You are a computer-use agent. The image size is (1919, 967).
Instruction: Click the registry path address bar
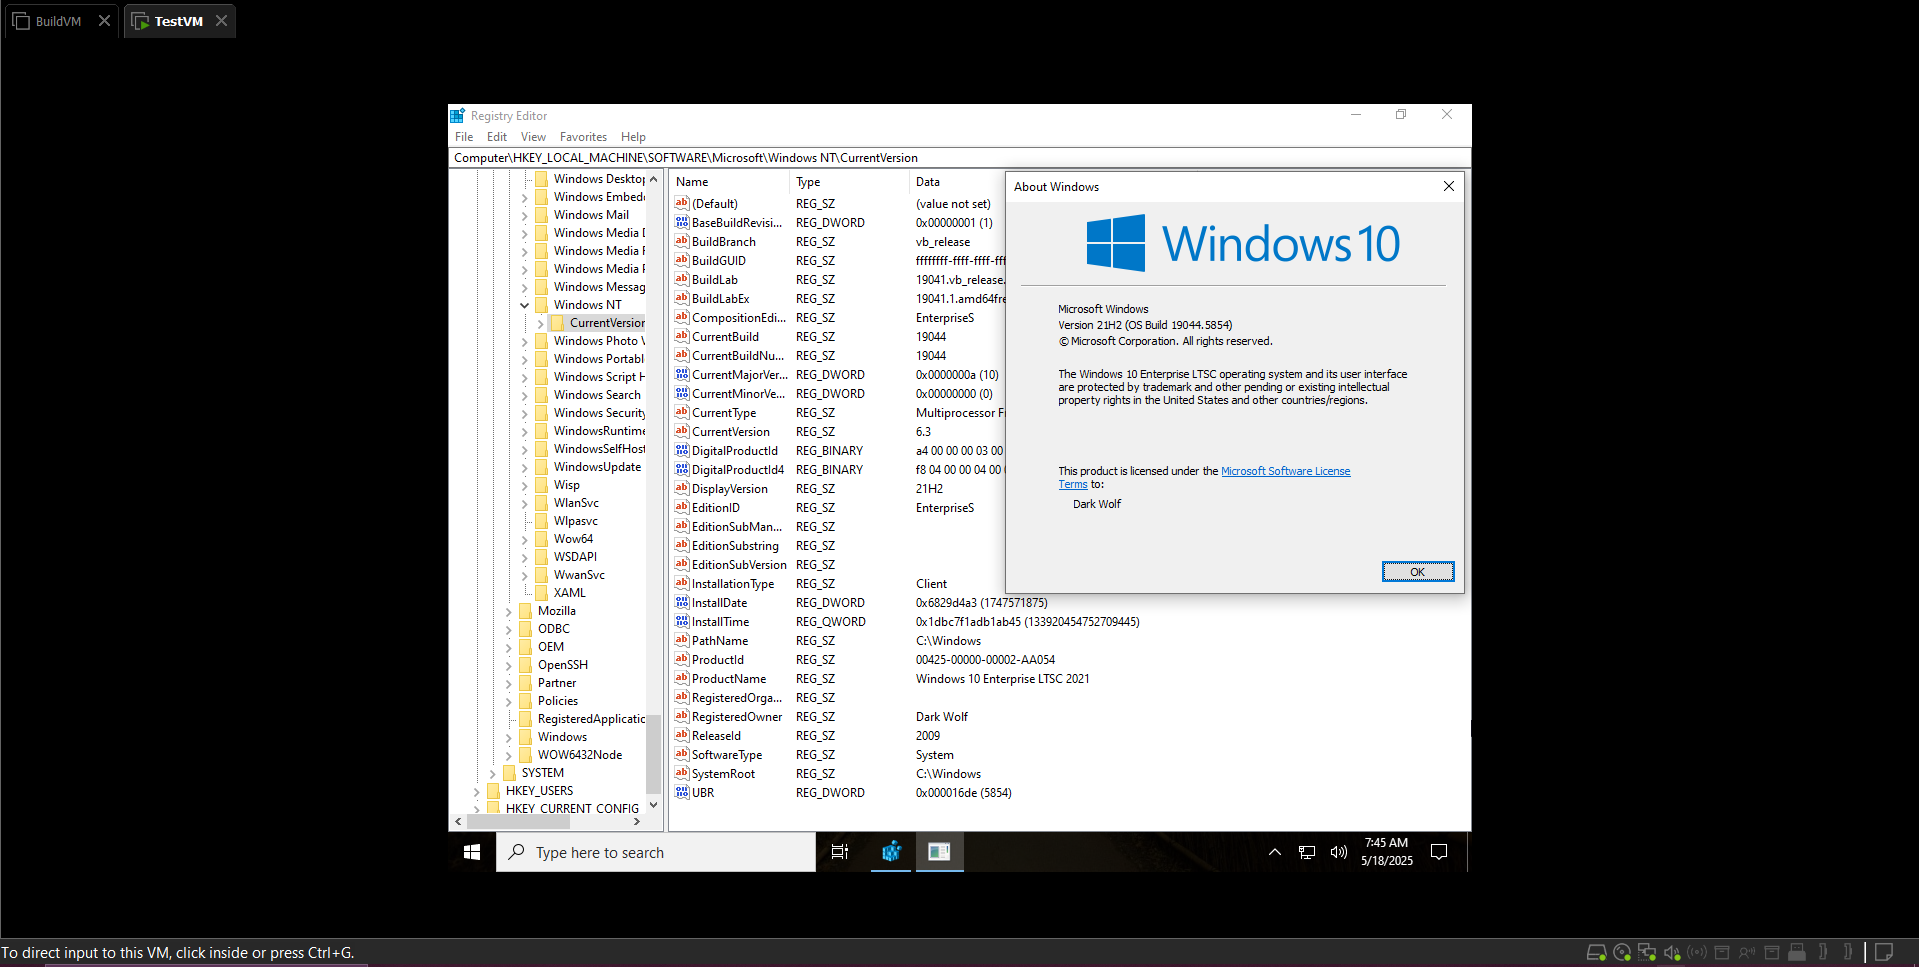click(x=959, y=158)
